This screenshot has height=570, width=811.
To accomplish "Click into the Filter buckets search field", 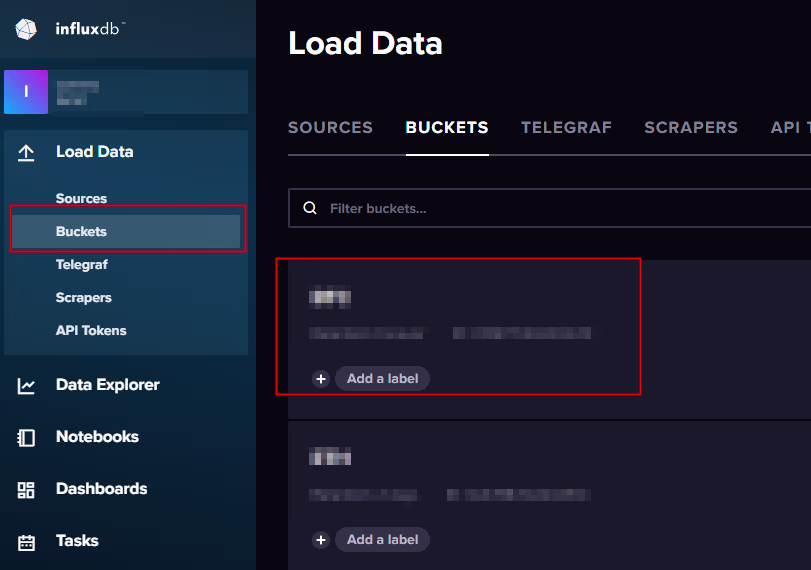I will point(549,208).
